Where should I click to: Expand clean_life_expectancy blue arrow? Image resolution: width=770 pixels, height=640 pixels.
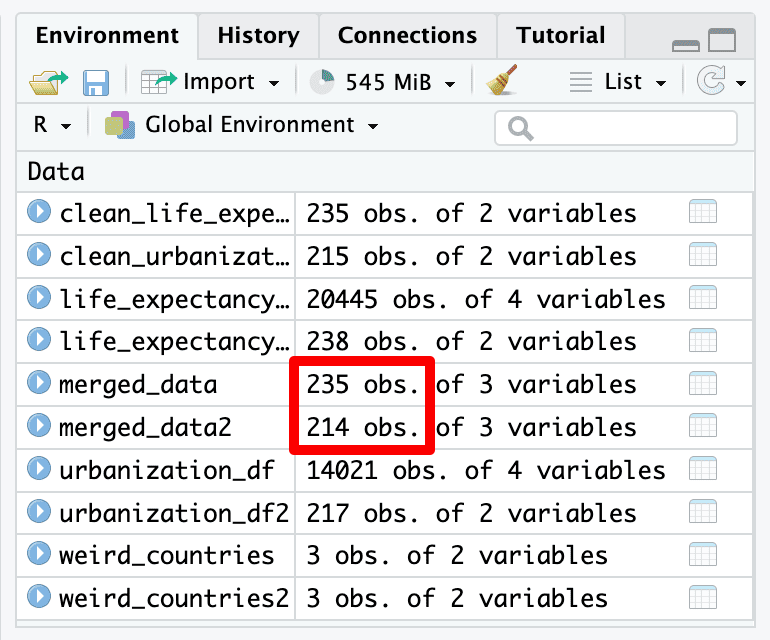click(39, 212)
